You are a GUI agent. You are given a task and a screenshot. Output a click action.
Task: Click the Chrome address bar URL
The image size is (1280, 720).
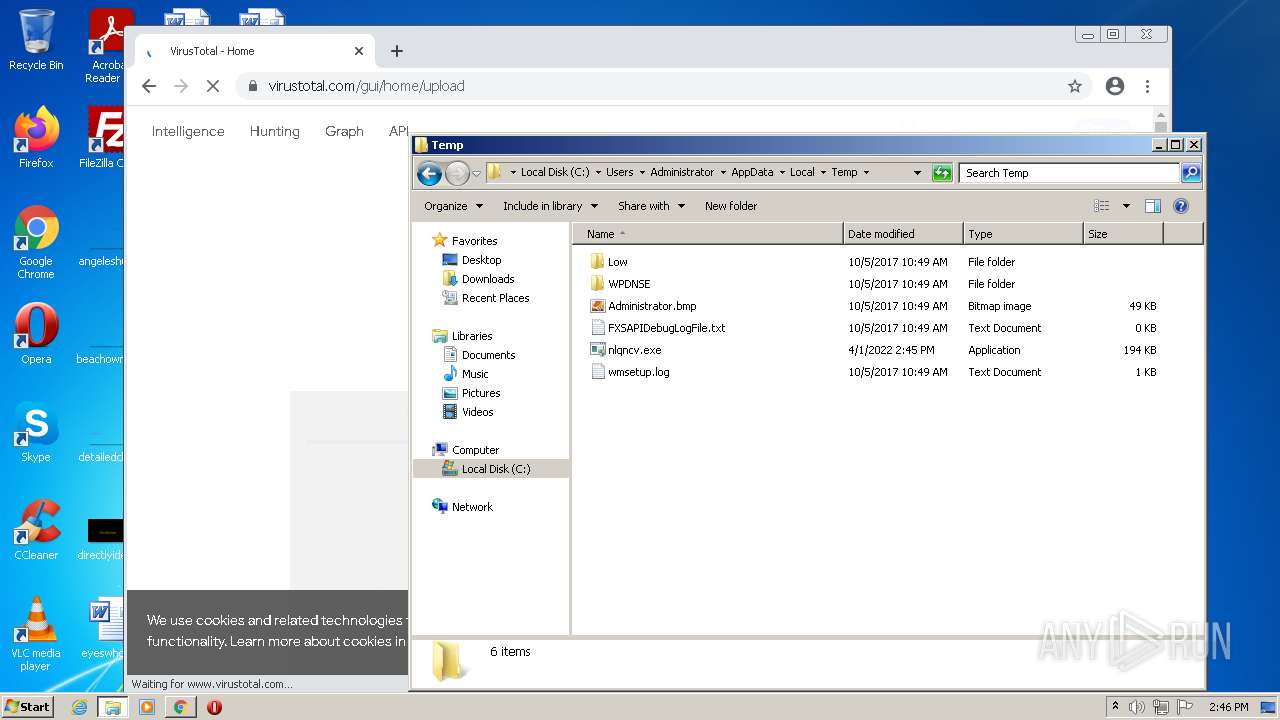[x=366, y=86]
